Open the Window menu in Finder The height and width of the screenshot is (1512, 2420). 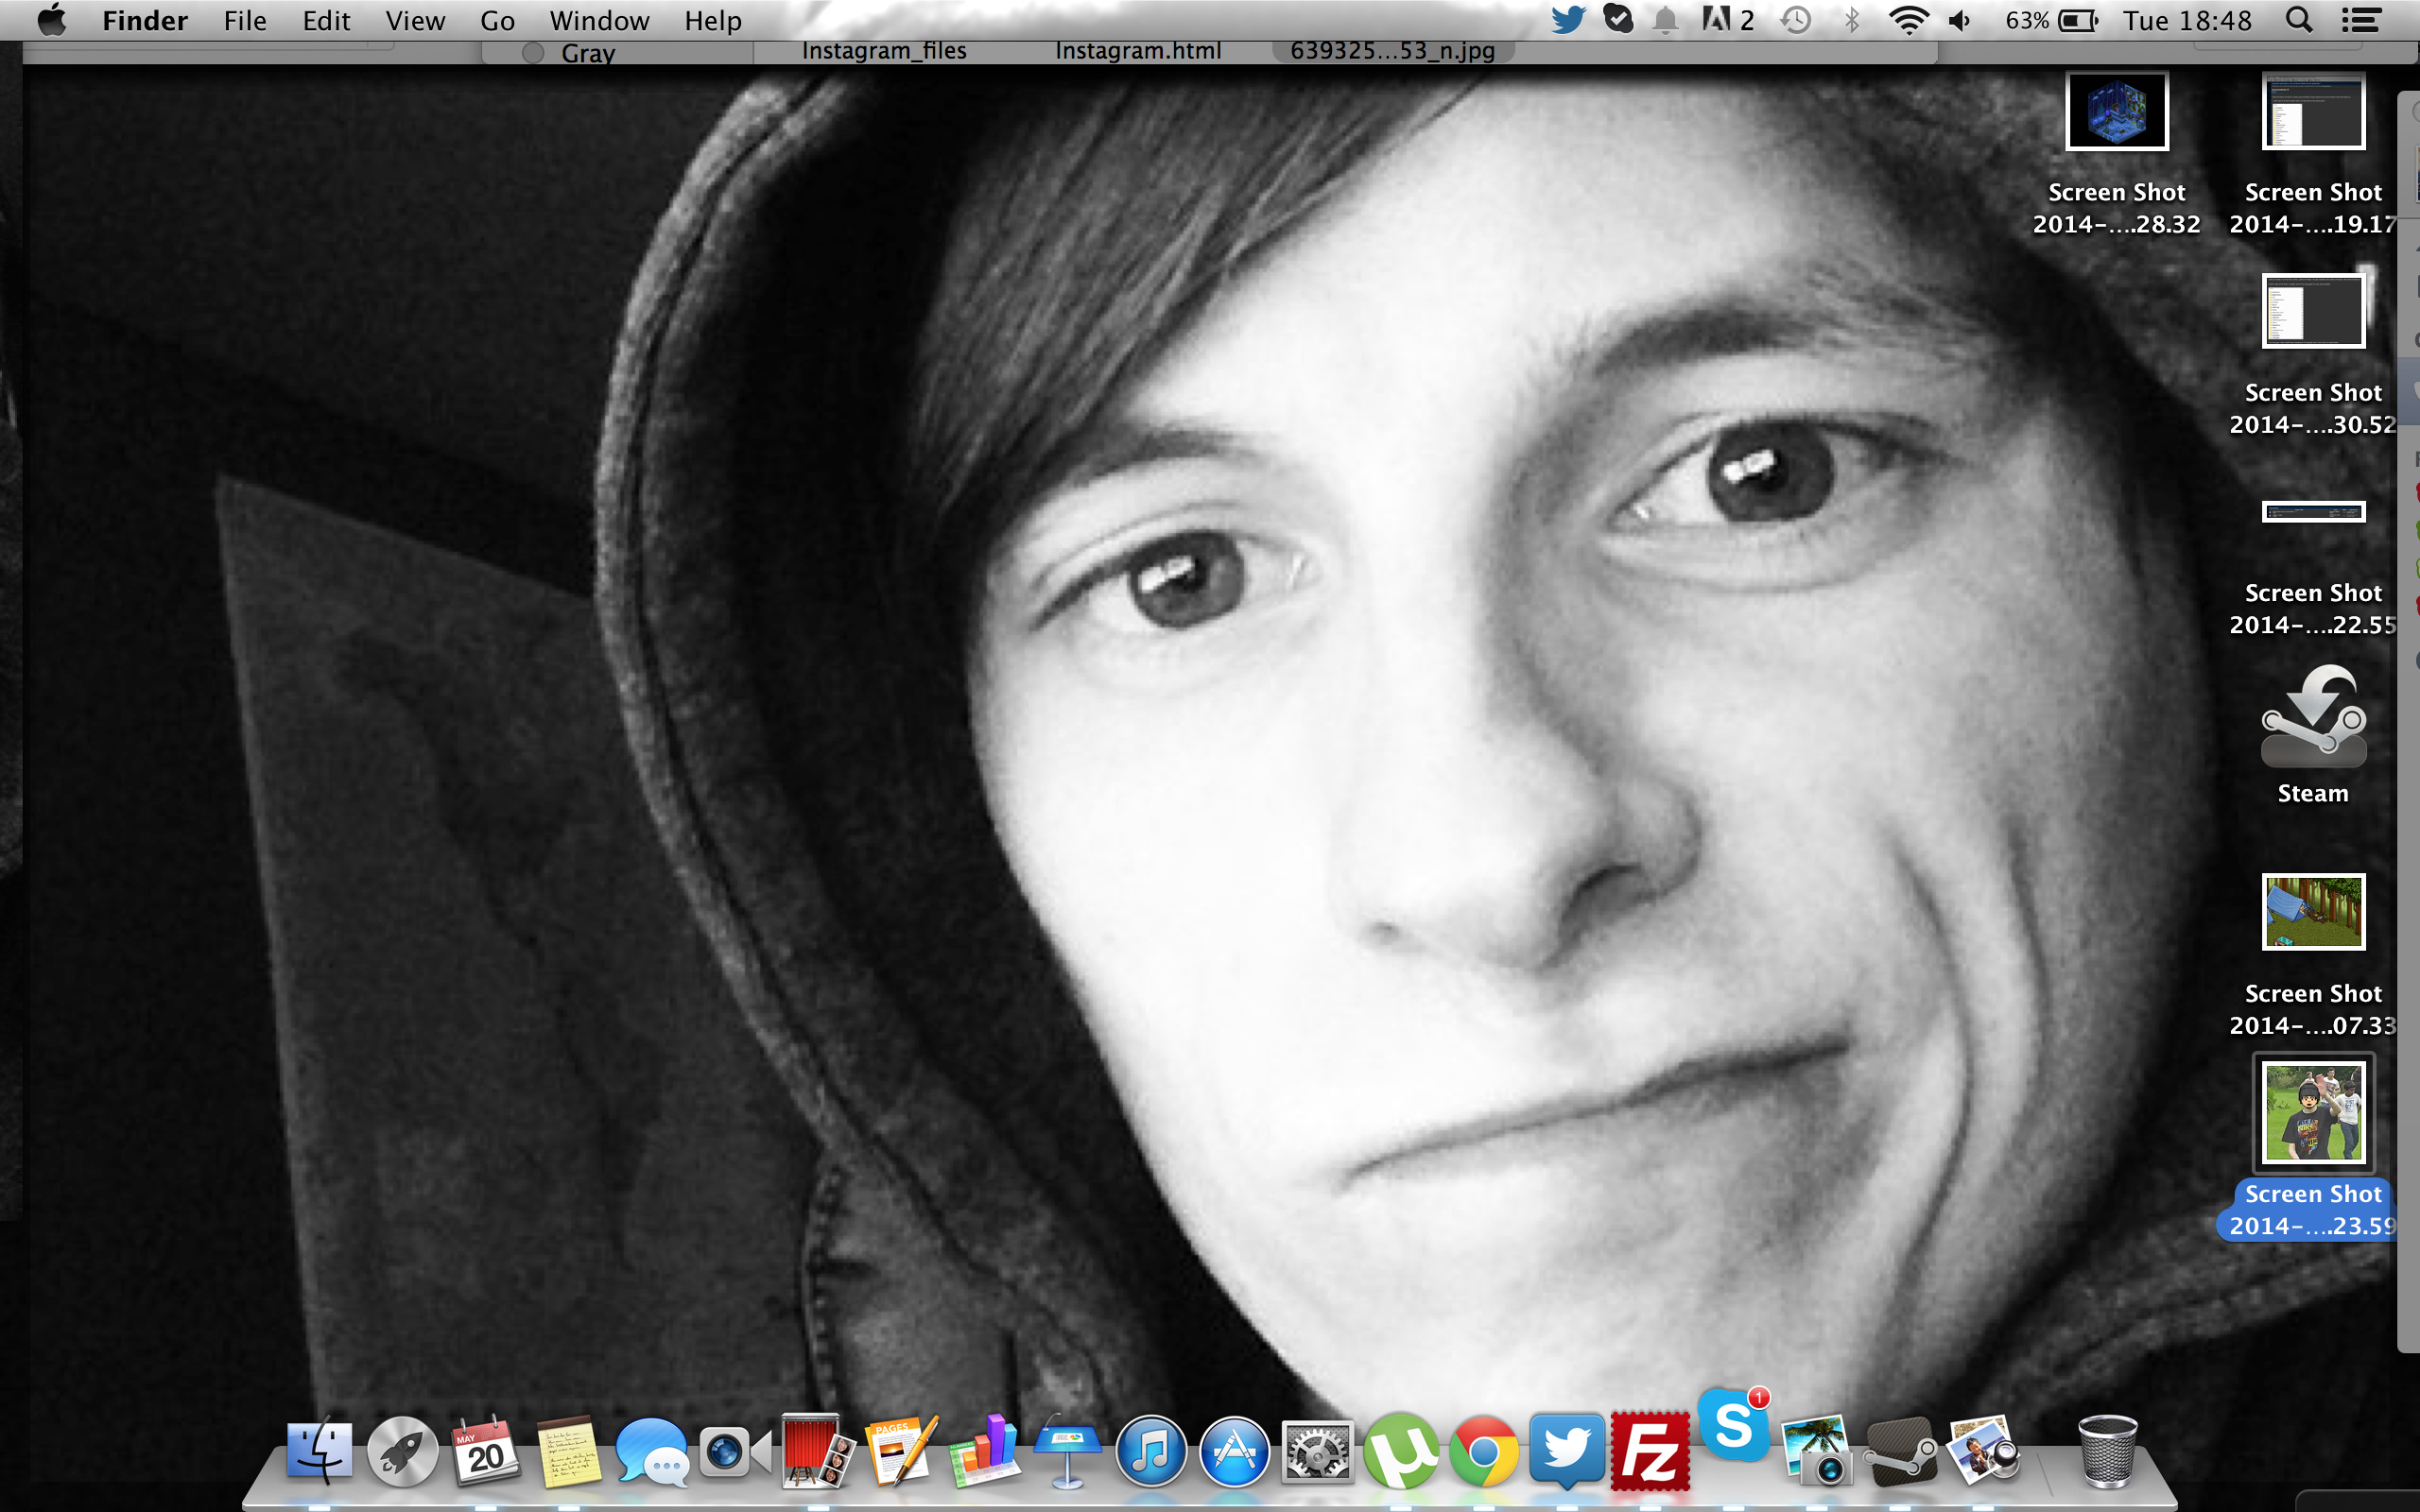(x=599, y=20)
